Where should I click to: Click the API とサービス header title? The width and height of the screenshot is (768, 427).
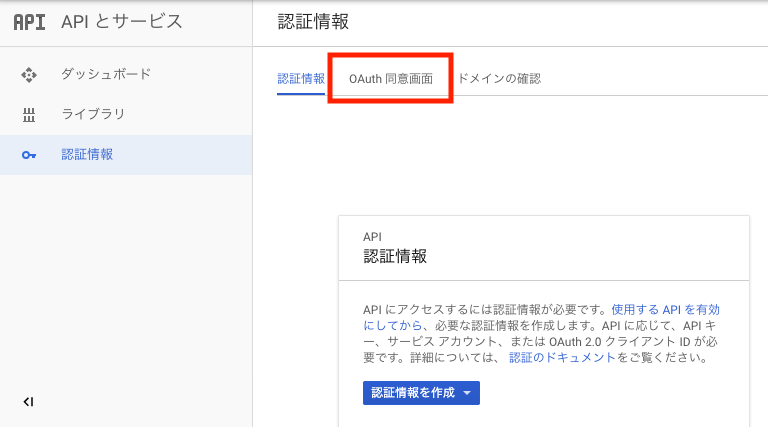coord(121,22)
